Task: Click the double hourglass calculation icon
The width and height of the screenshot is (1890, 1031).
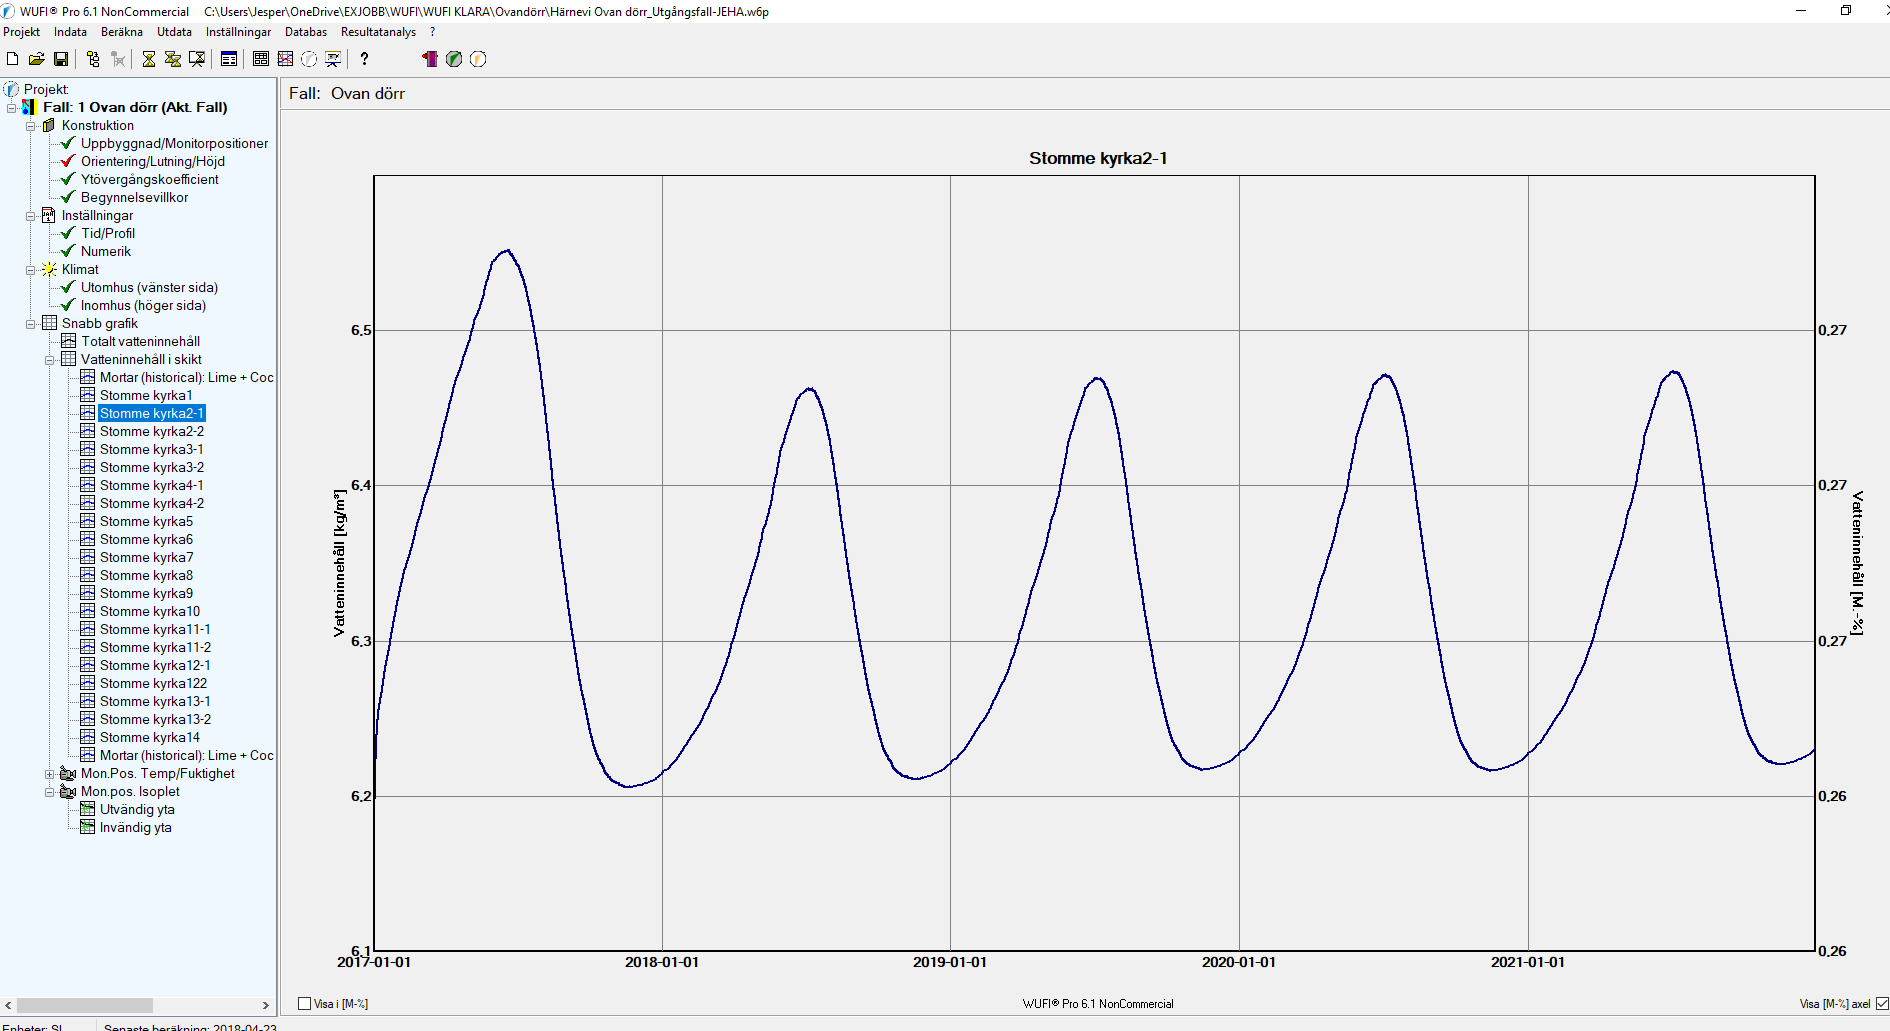Action: click(x=172, y=59)
